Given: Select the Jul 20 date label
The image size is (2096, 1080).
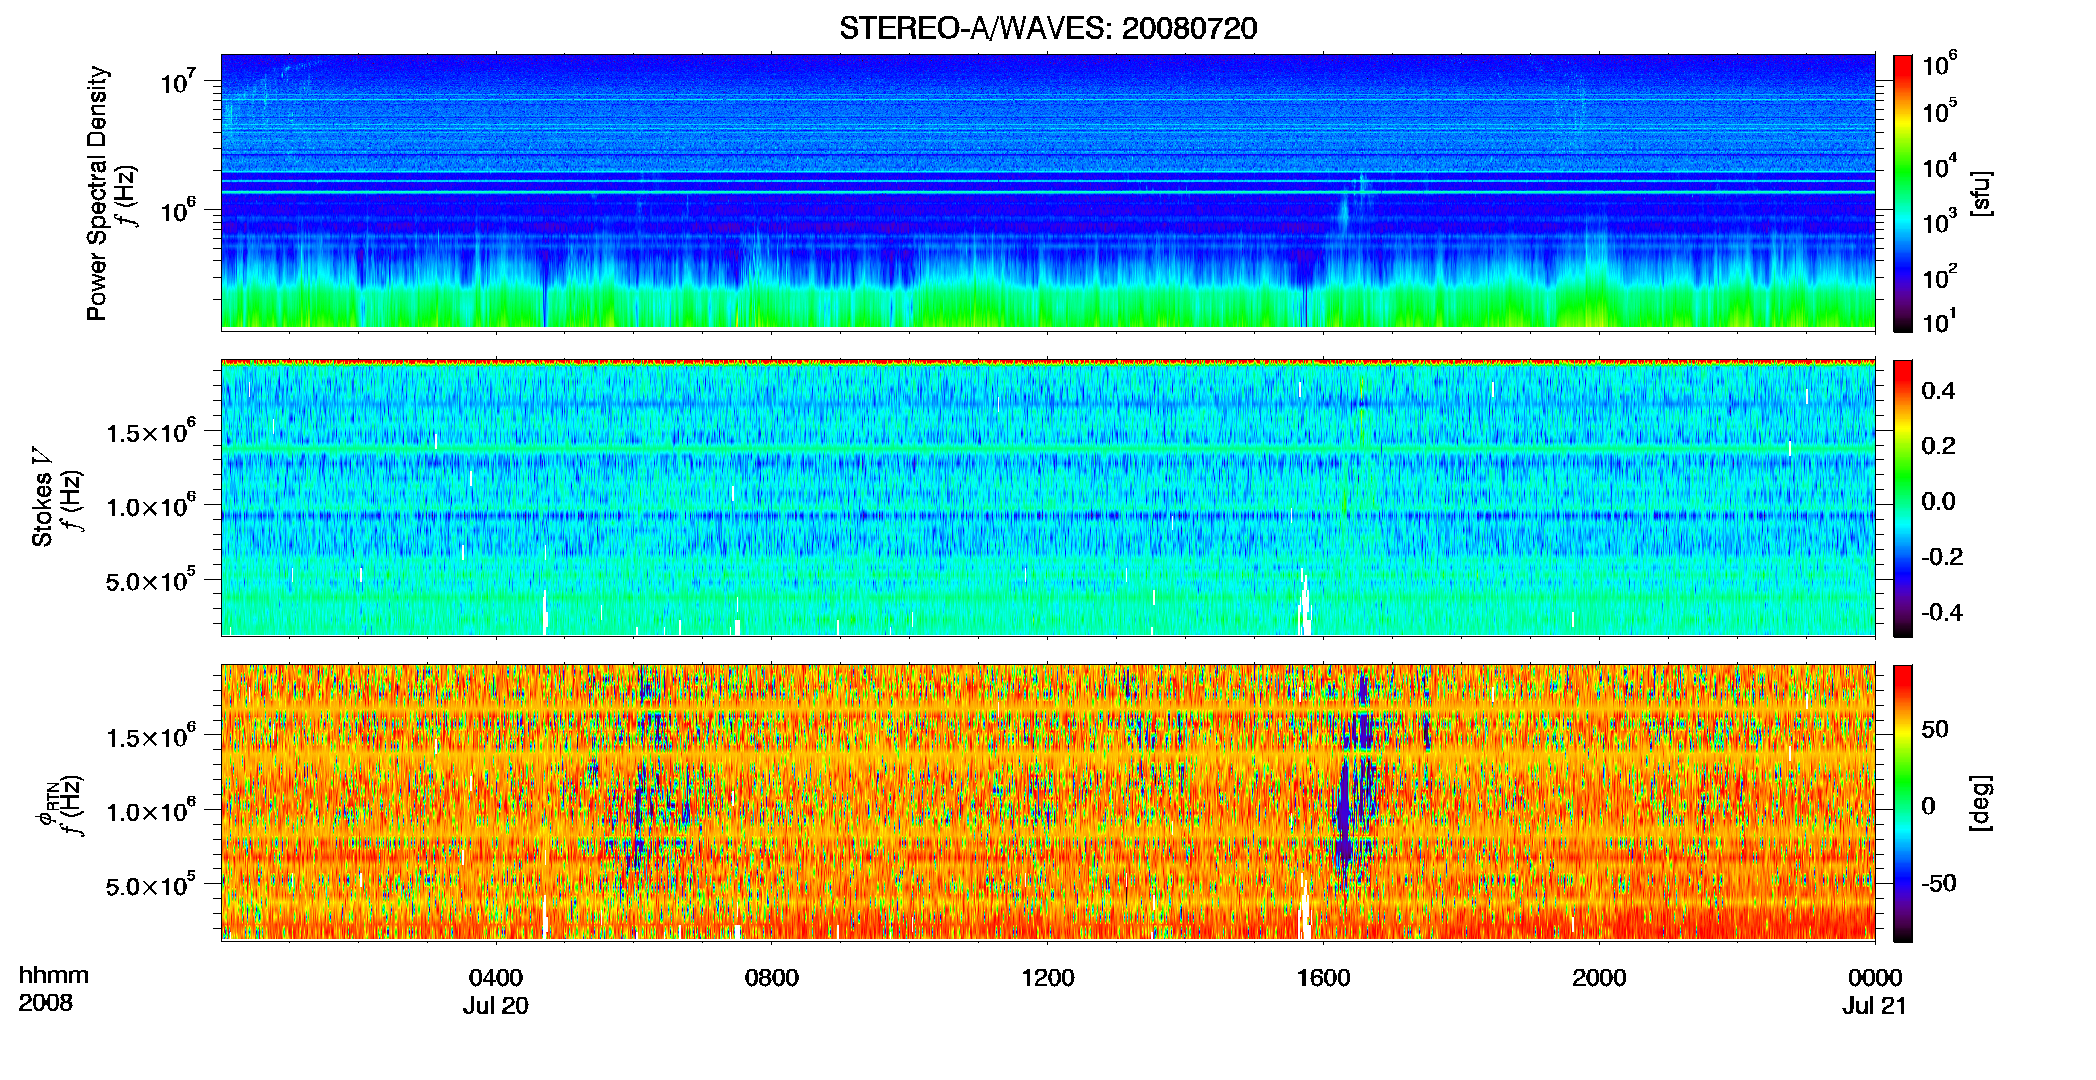Looking at the screenshot, I should tap(496, 1006).
